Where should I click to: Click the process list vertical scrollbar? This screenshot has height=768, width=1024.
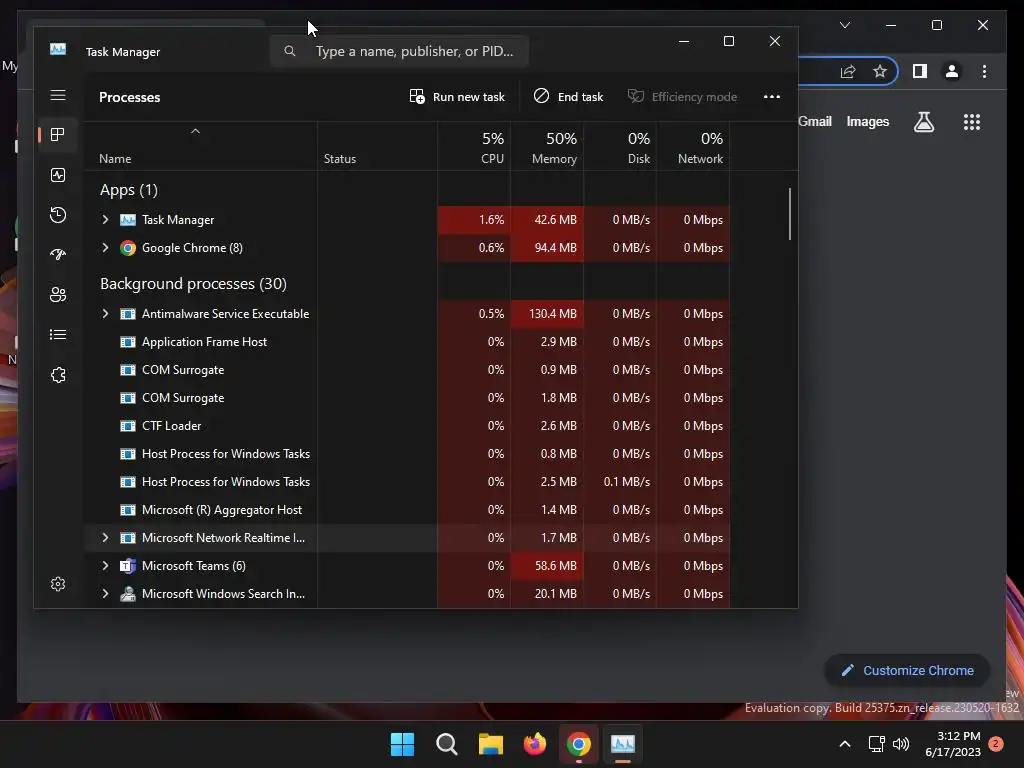[x=790, y=214]
